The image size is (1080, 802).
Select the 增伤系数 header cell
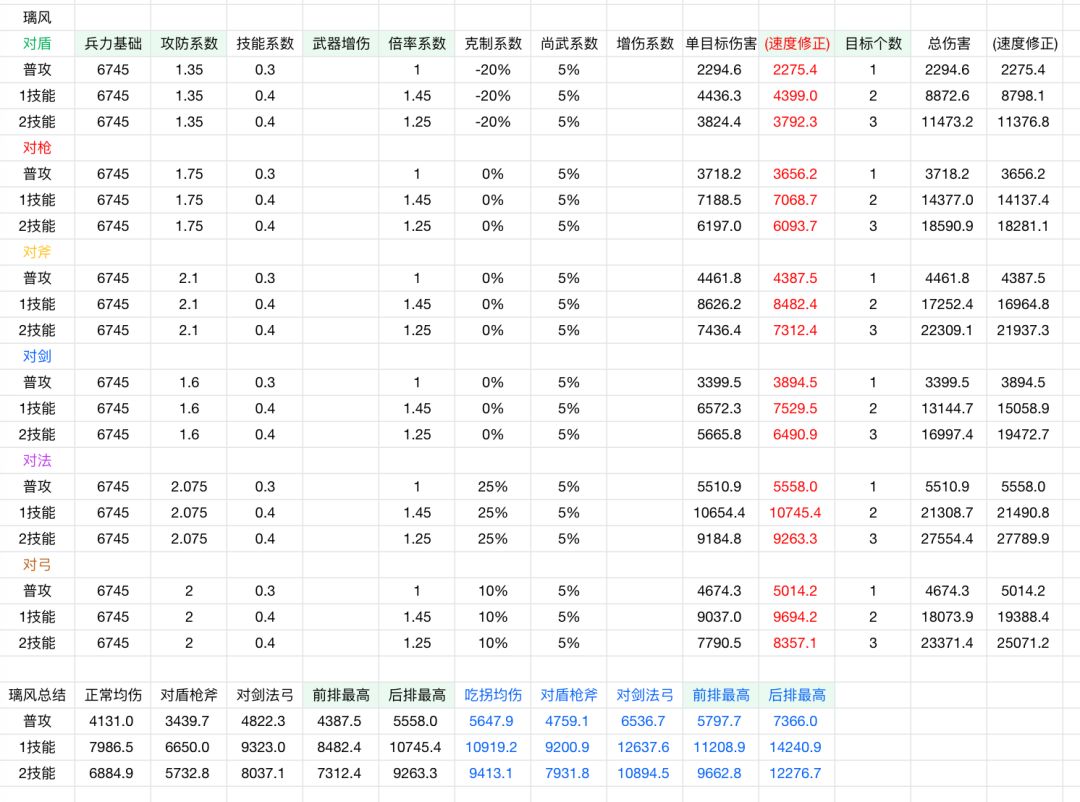(x=645, y=43)
